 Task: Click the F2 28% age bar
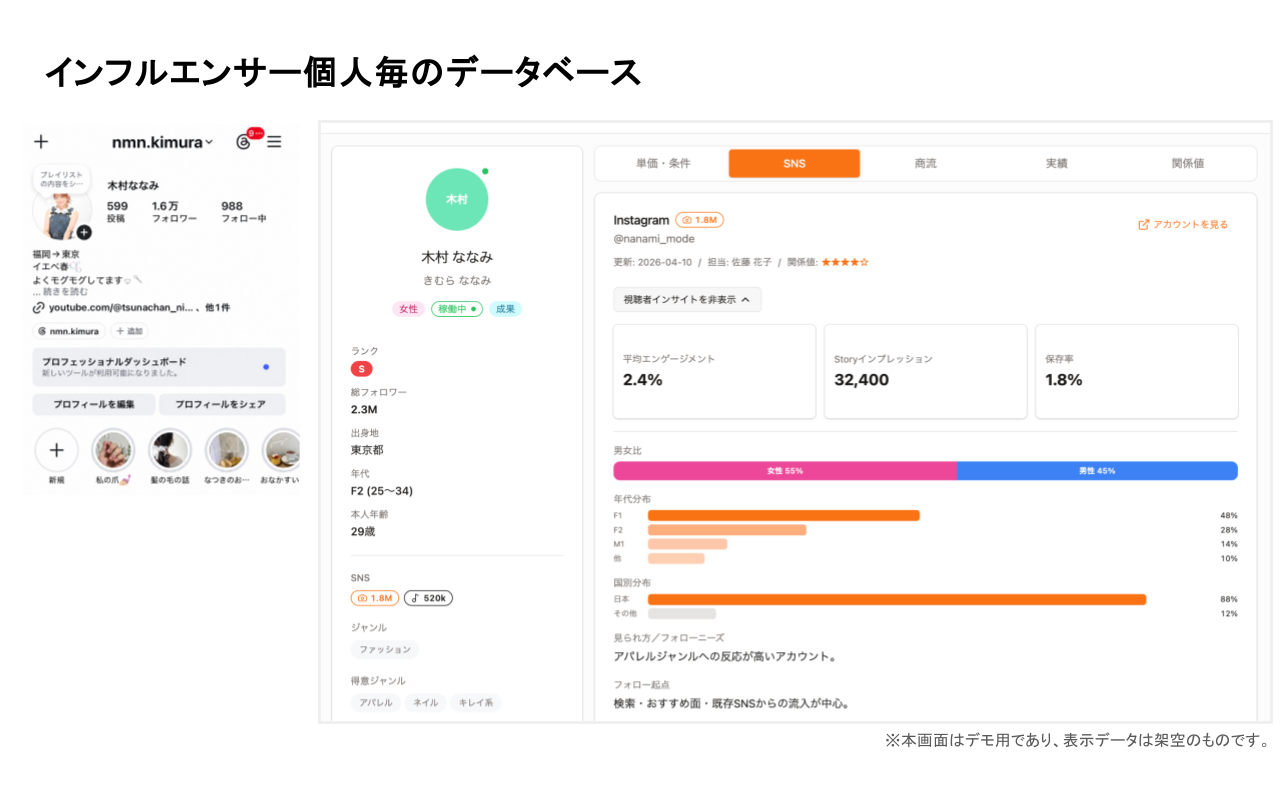(727, 530)
